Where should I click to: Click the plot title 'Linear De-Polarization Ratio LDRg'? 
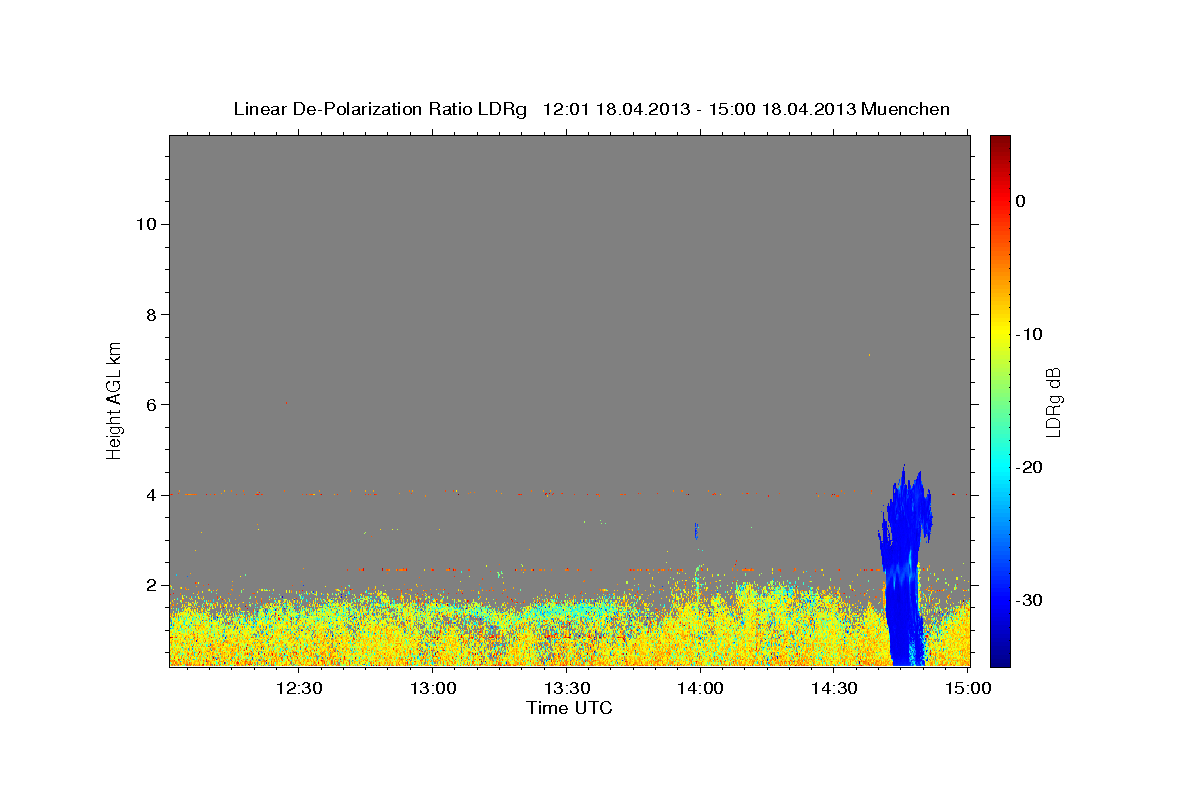click(380, 109)
